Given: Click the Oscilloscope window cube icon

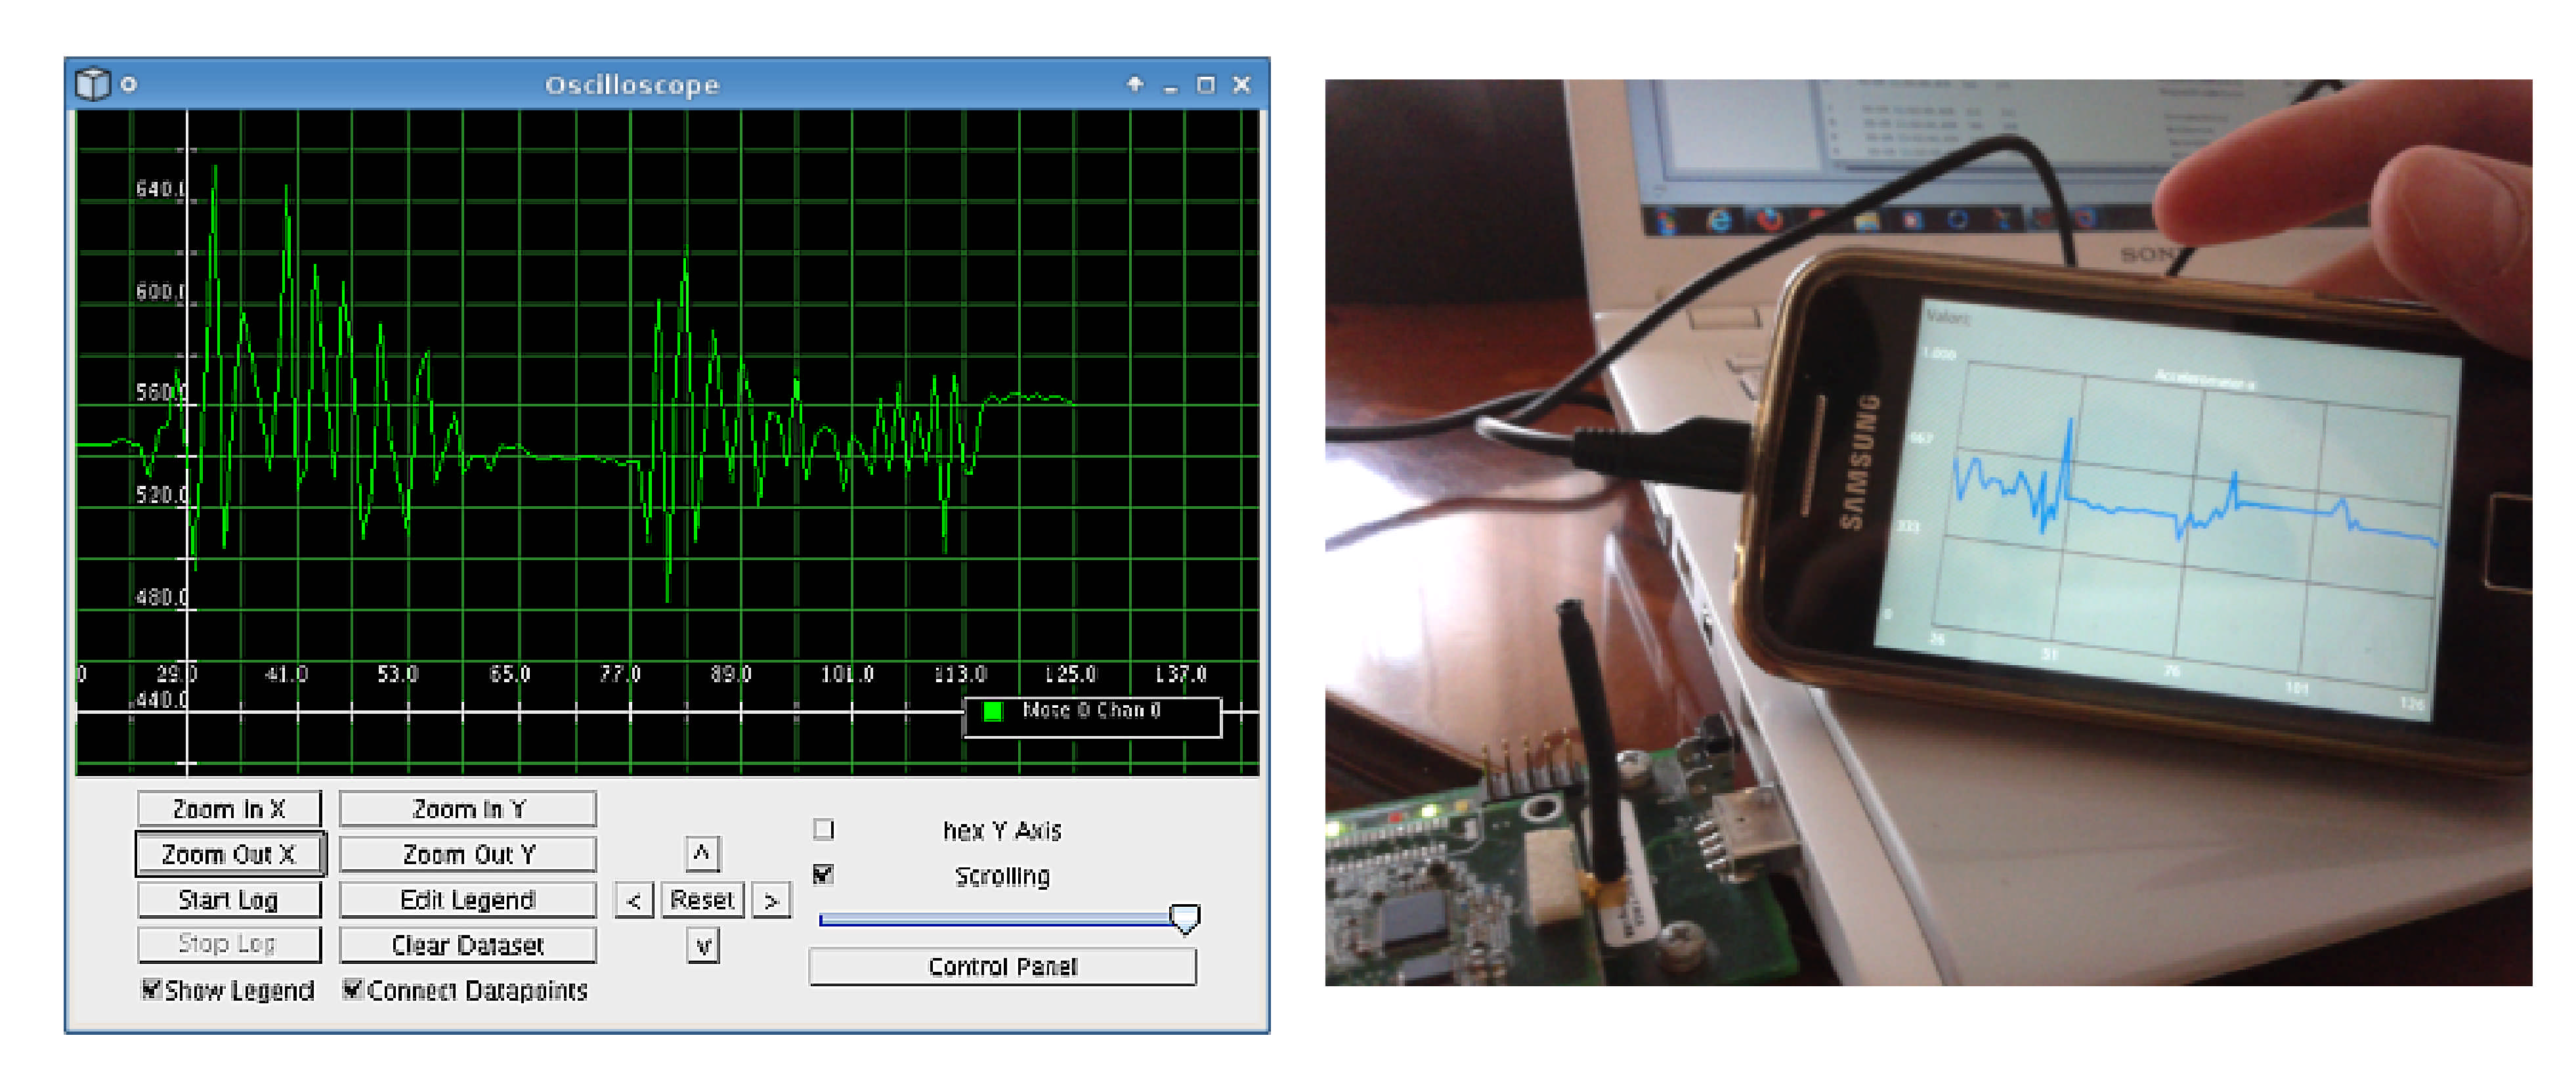Looking at the screenshot, I should click(92, 84).
